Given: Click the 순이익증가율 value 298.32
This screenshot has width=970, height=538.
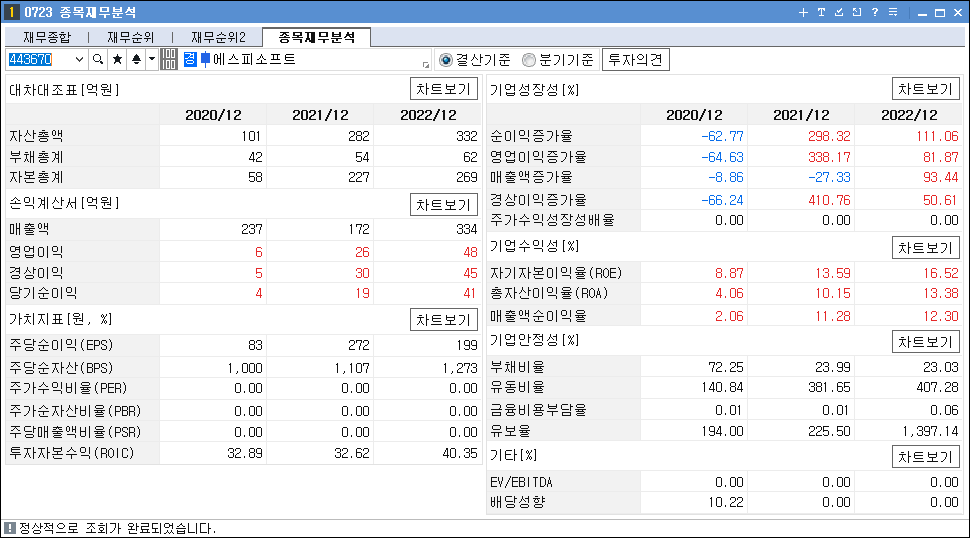Looking at the screenshot, I should tap(828, 136).
